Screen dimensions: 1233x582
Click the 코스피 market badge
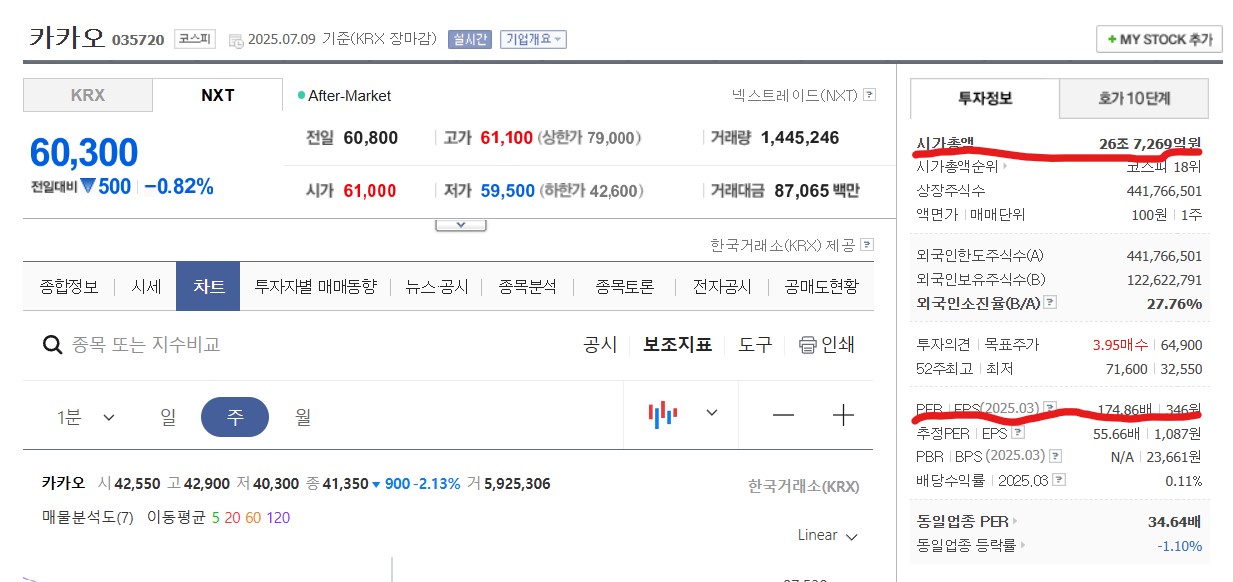[x=194, y=39]
